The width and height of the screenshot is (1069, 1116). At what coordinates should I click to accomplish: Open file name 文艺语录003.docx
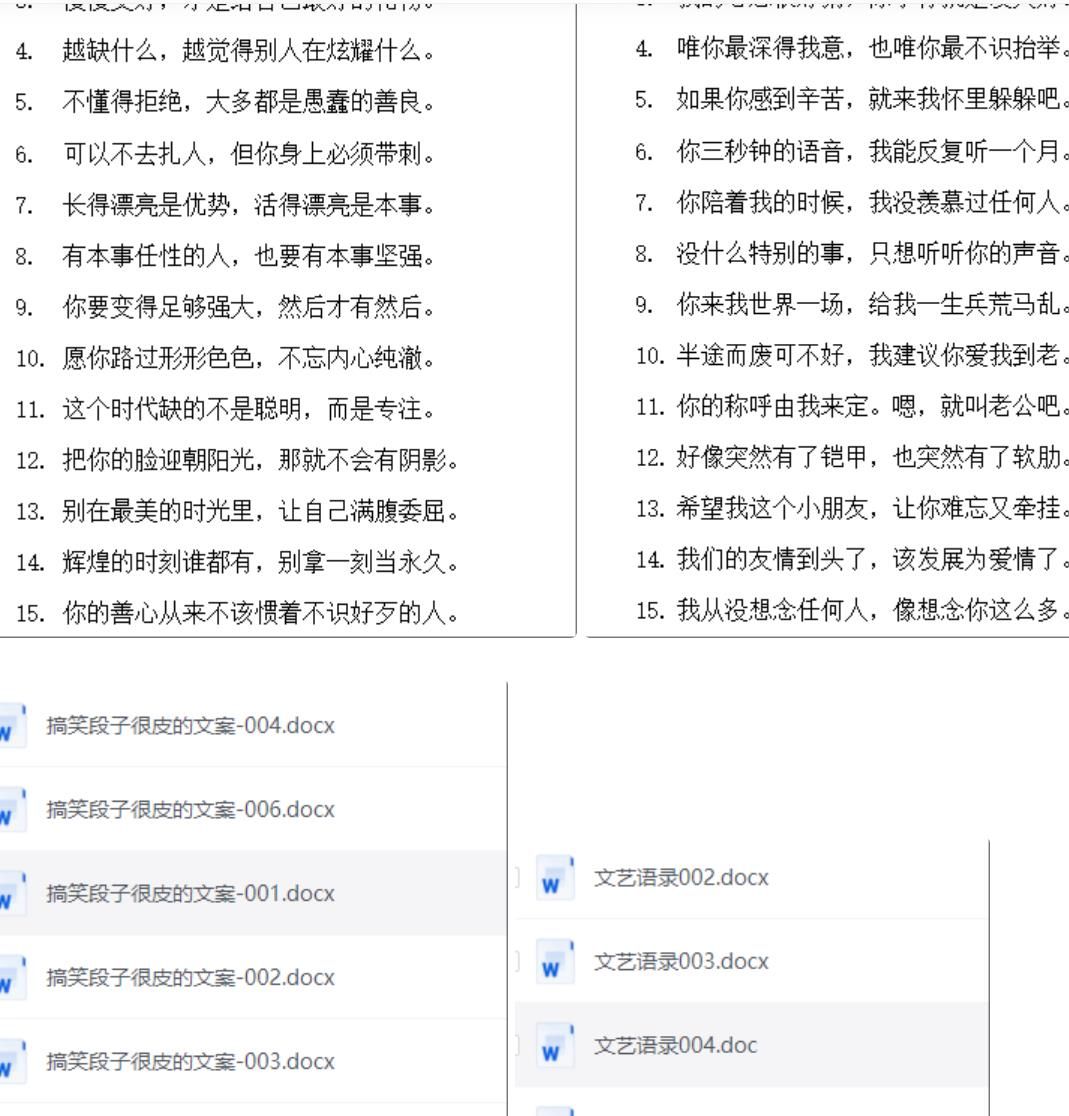(x=682, y=962)
